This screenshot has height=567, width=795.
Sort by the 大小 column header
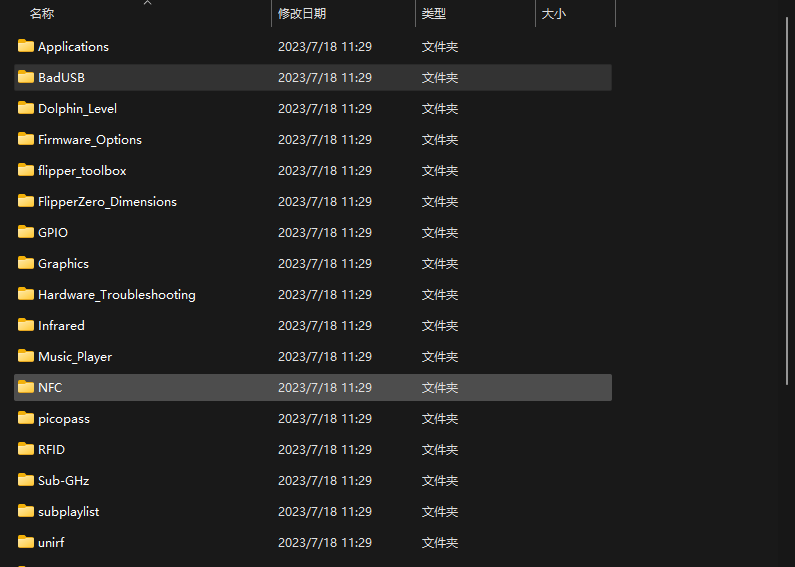click(x=554, y=14)
